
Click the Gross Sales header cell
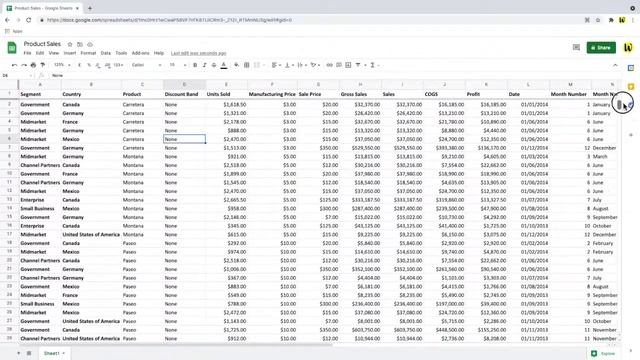click(360, 94)
